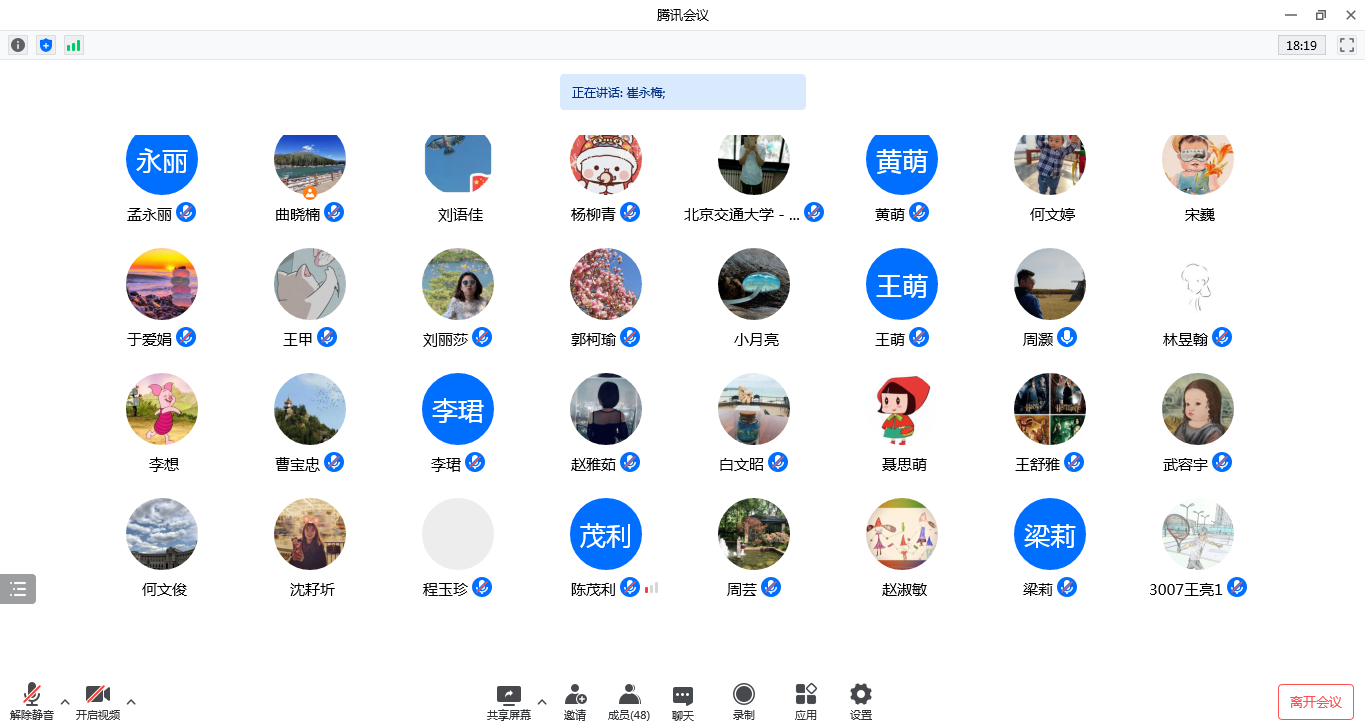The image size is (1365, 724).
Task: Unmute the microphone
Action: pos(32,701)
